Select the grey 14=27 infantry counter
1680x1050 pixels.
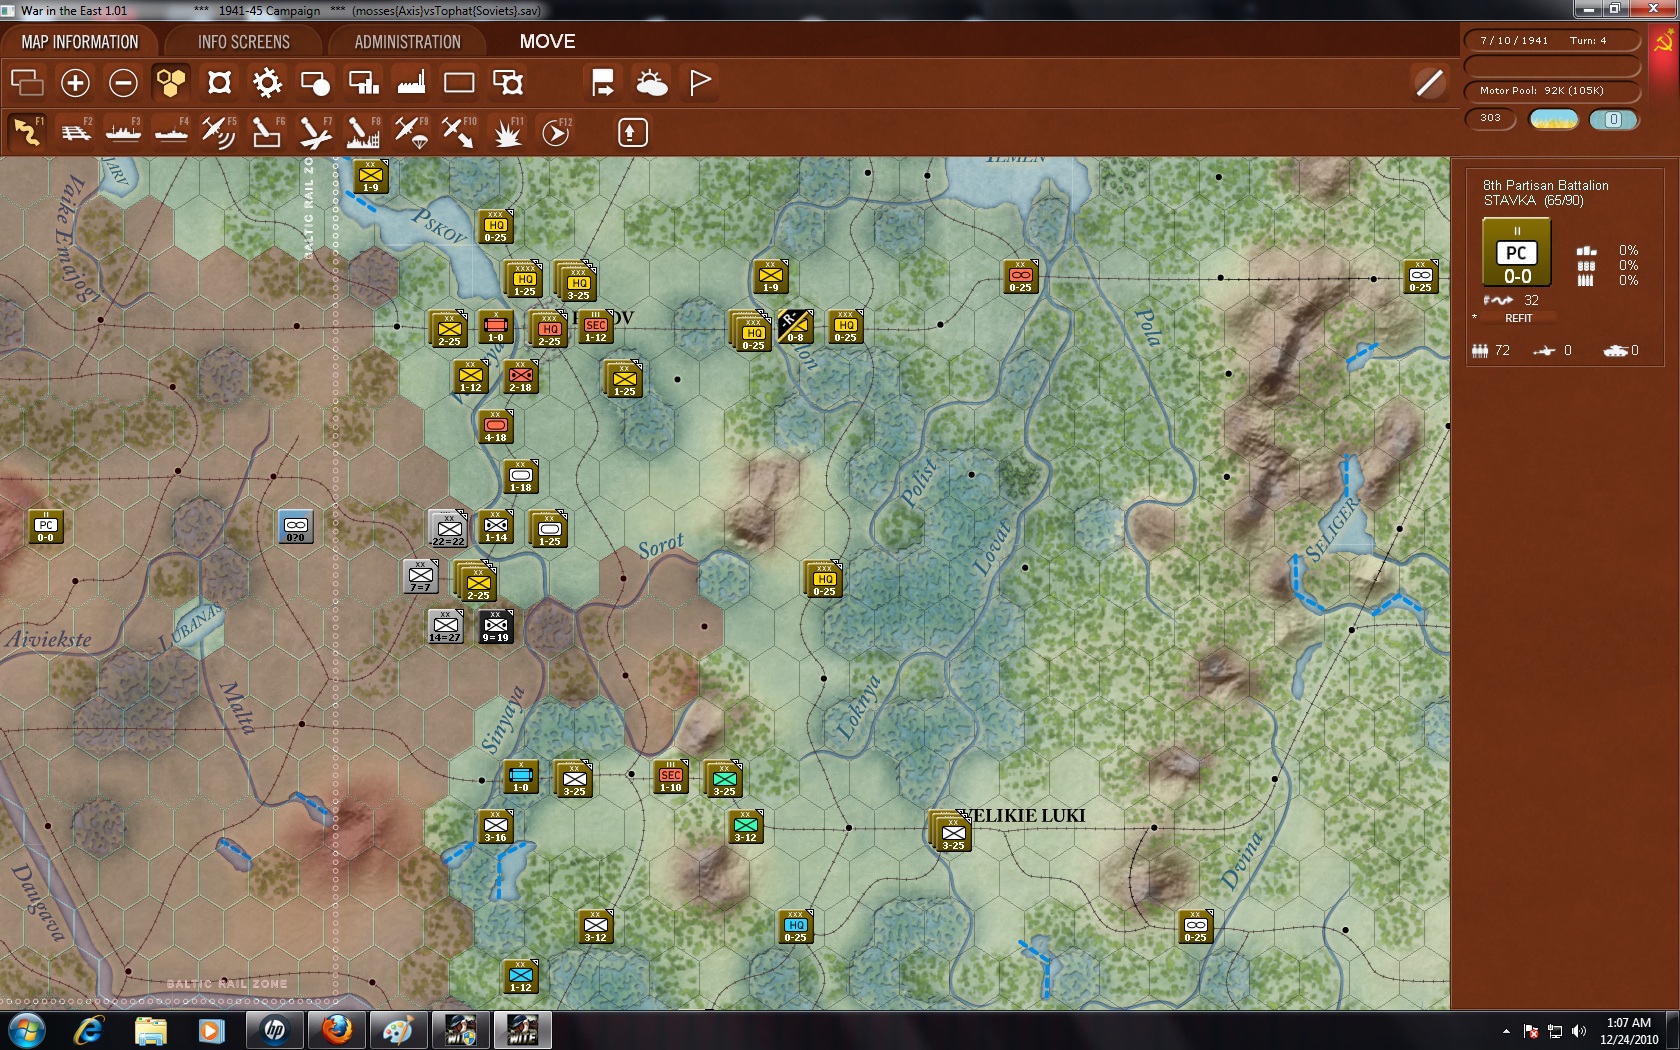(445, 626)
